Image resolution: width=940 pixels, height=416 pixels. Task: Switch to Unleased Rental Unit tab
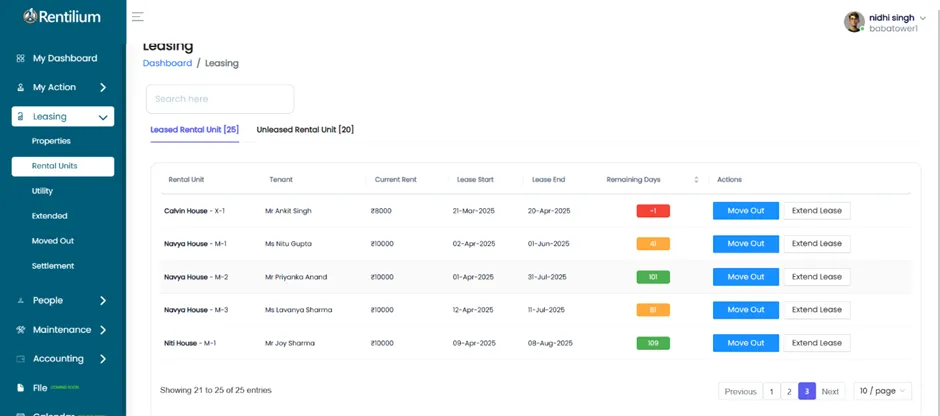[x=305, y=130]
